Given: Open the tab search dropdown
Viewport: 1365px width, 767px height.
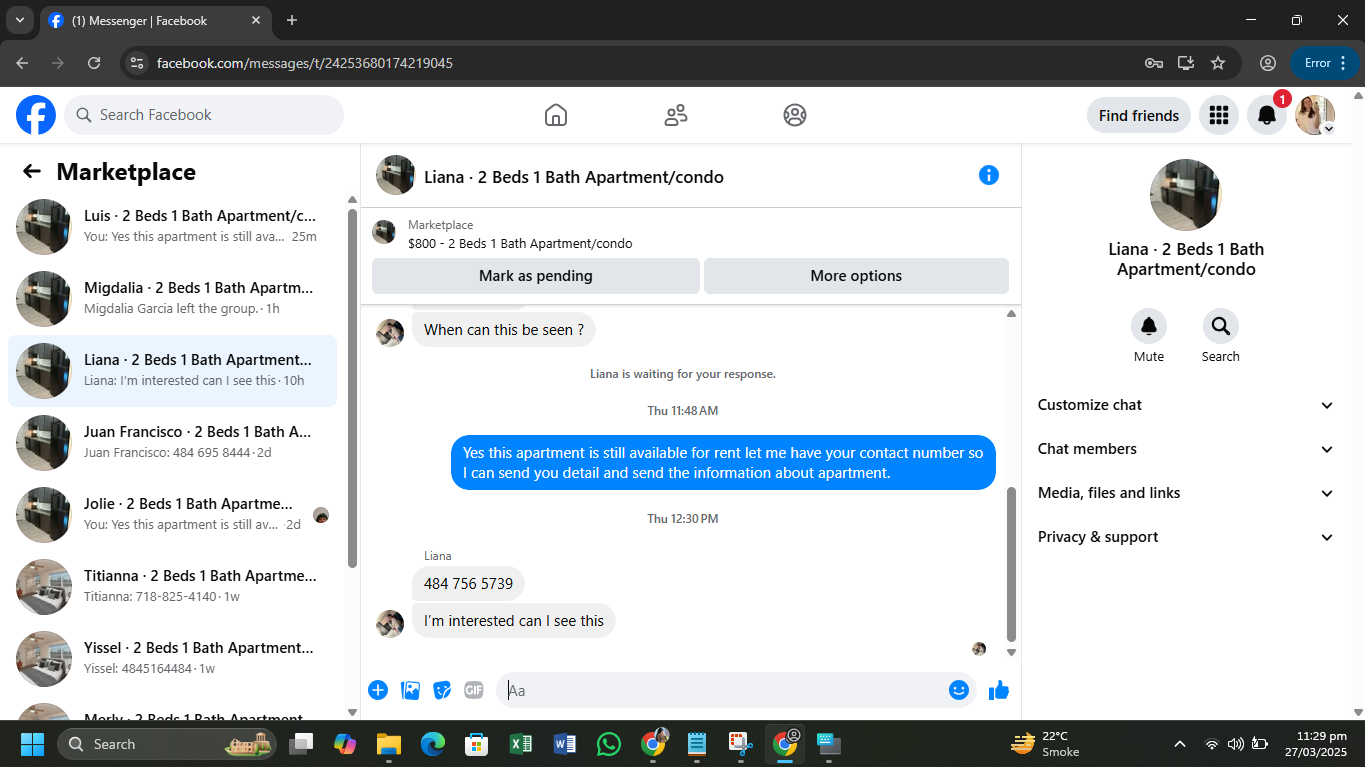Looking at the screenshot, I should (19, 20).
